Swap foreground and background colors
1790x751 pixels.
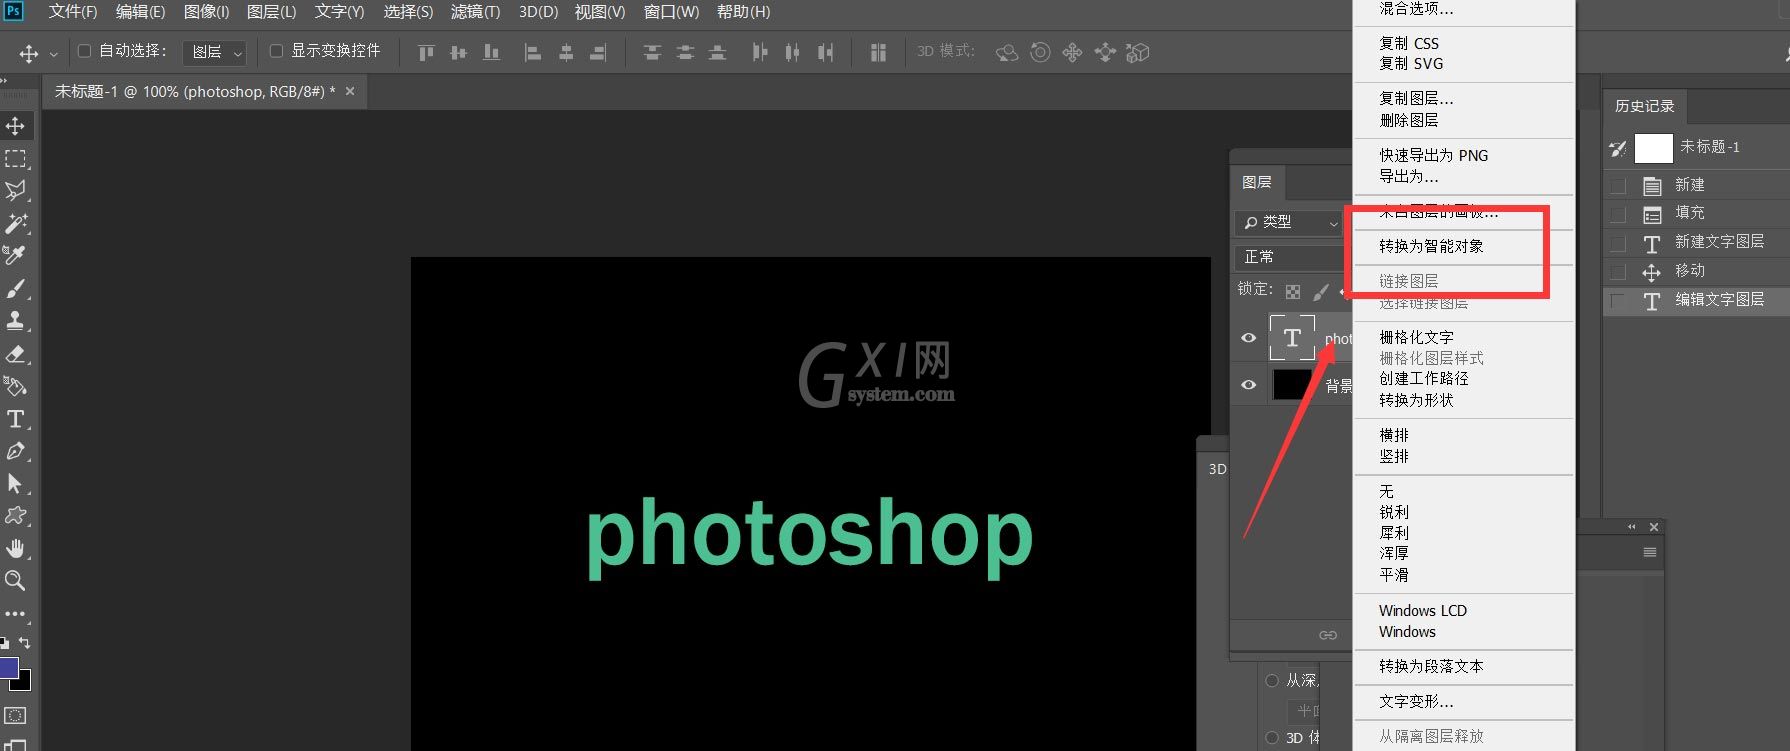(25, 643)
